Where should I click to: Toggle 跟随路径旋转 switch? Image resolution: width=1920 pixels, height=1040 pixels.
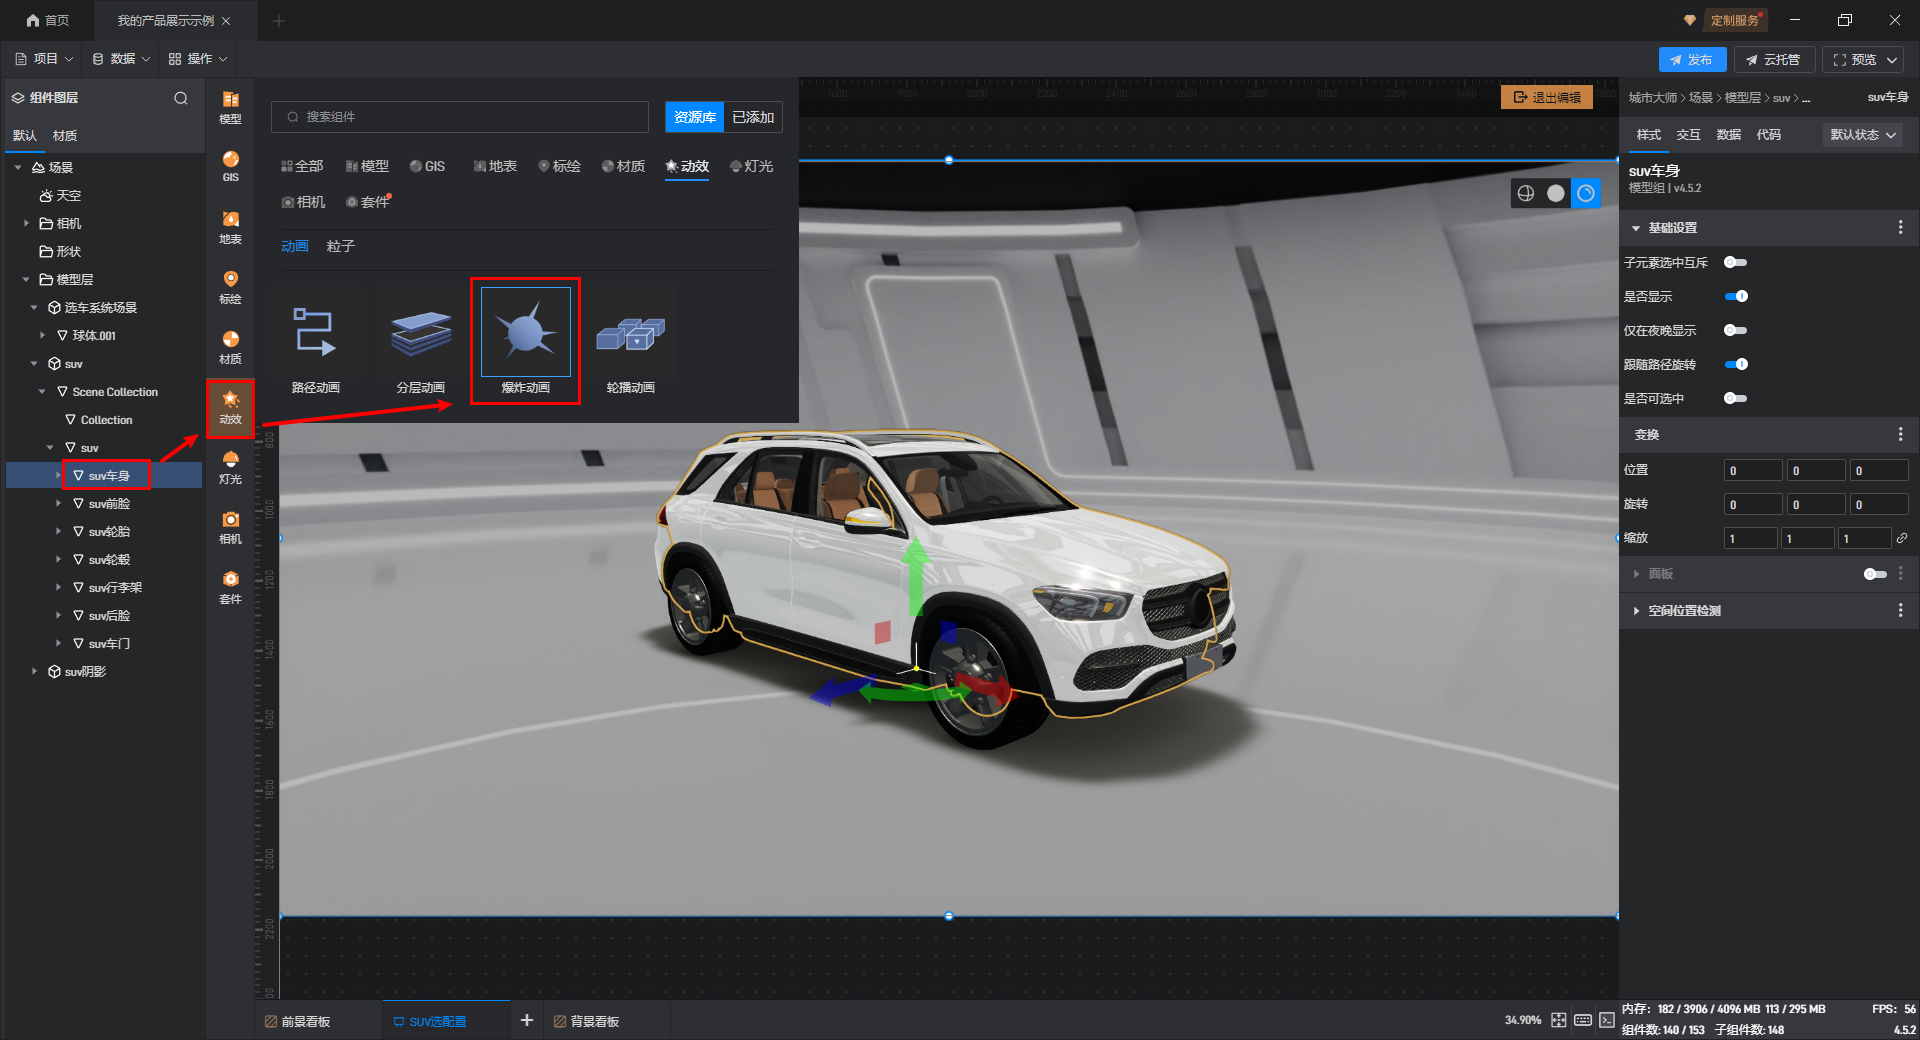coord(1736,364)
